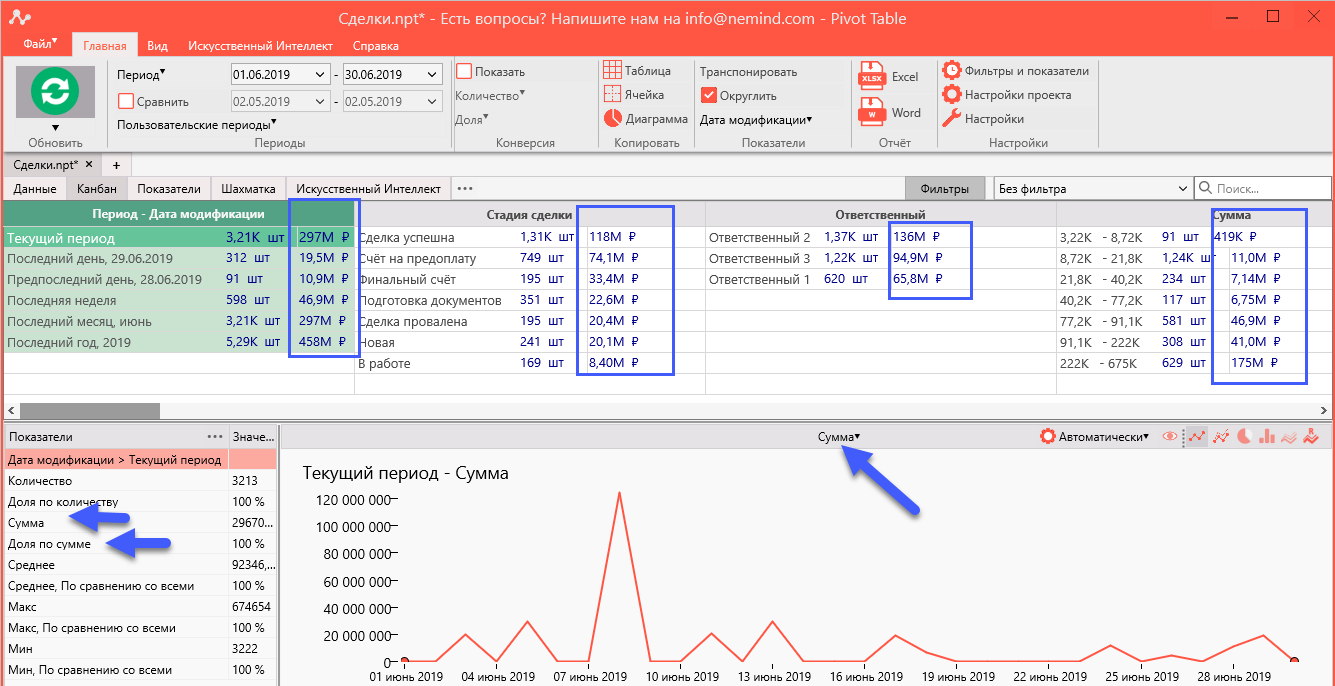Switch to the Данные view tab
This screenshot has height=686, width=1335.
[35, 188]
